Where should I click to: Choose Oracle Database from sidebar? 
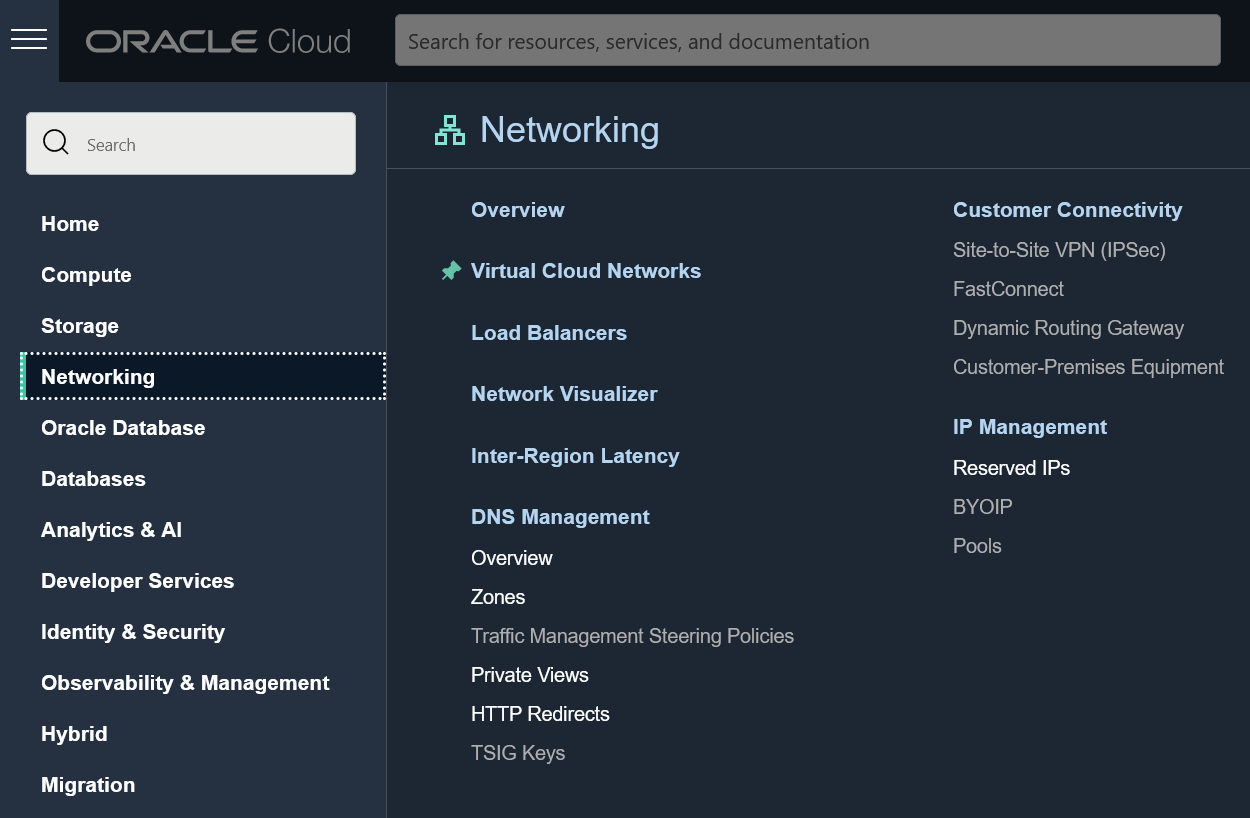pos(123,428)
